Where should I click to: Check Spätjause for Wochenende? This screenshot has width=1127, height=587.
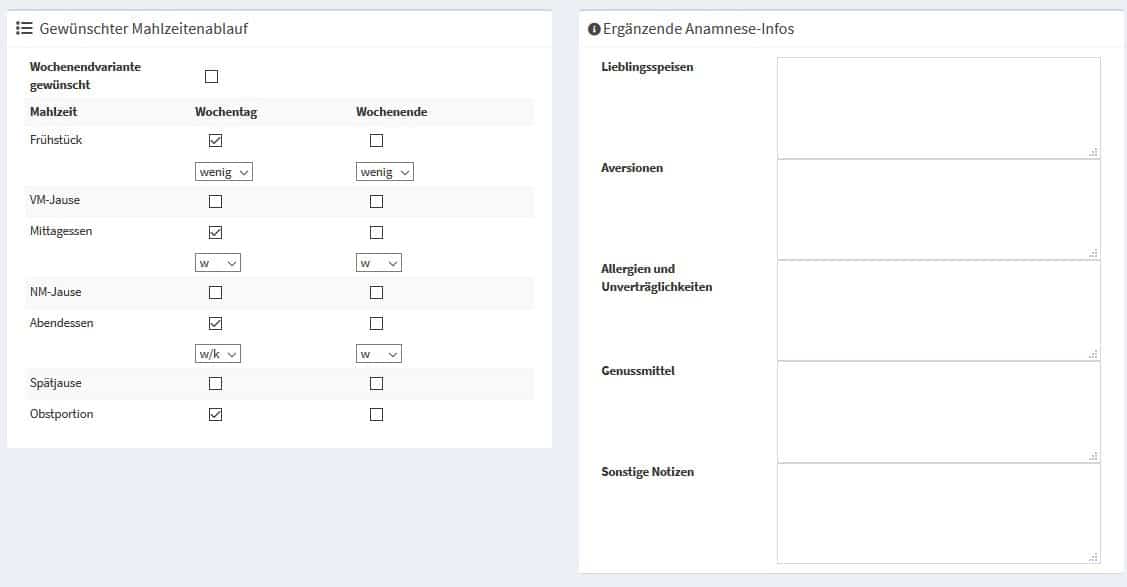(x=376, y=383)
